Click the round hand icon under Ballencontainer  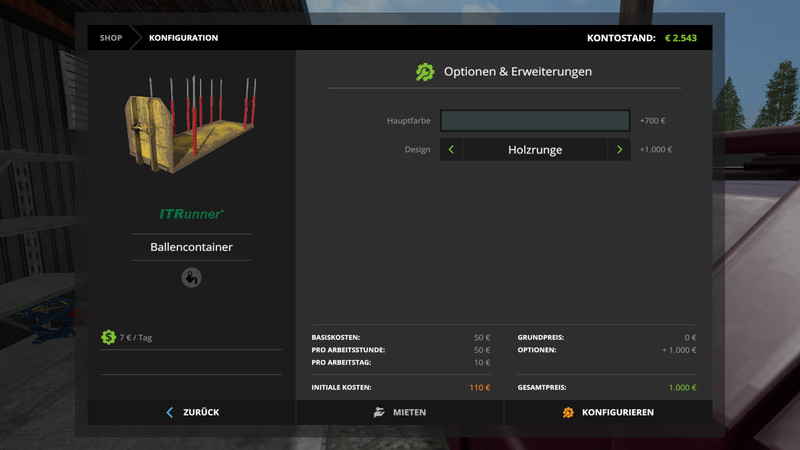coord(191,278)
